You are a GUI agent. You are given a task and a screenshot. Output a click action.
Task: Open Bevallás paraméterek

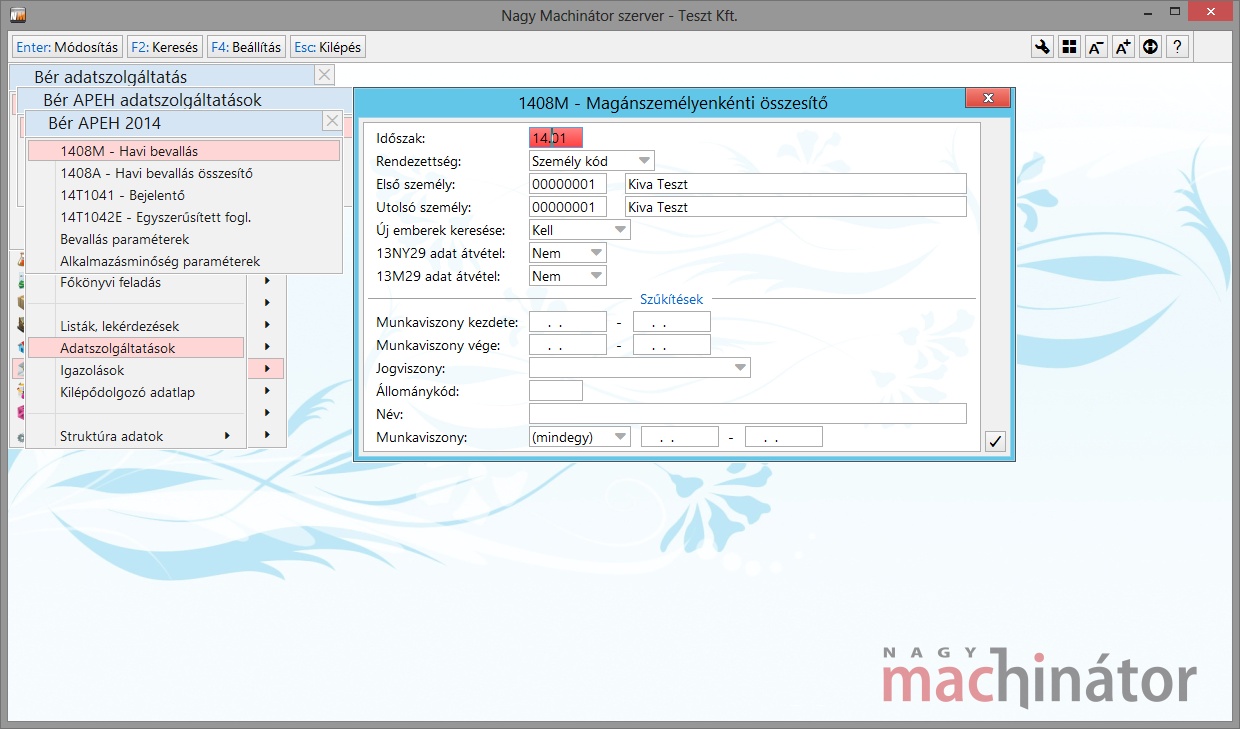pos(184,239)
